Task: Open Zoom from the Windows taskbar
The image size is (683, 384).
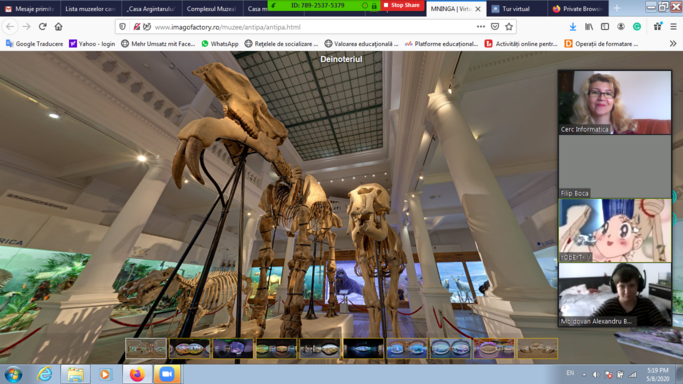Action: [167, 374]
